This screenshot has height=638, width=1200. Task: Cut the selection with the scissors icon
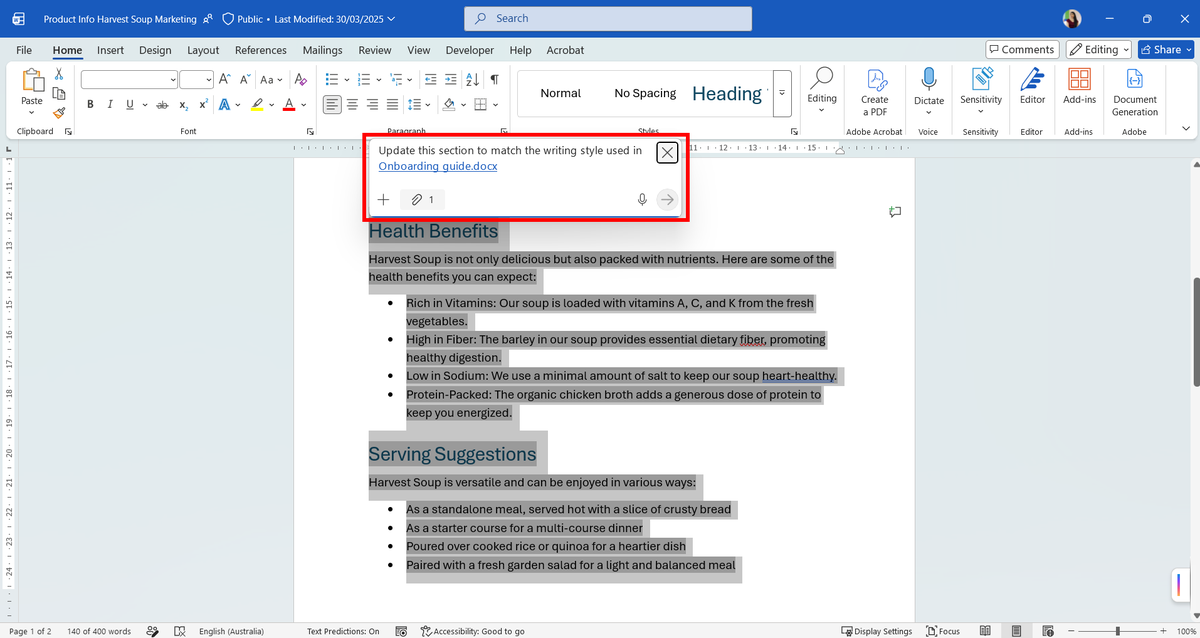point(59,75)
